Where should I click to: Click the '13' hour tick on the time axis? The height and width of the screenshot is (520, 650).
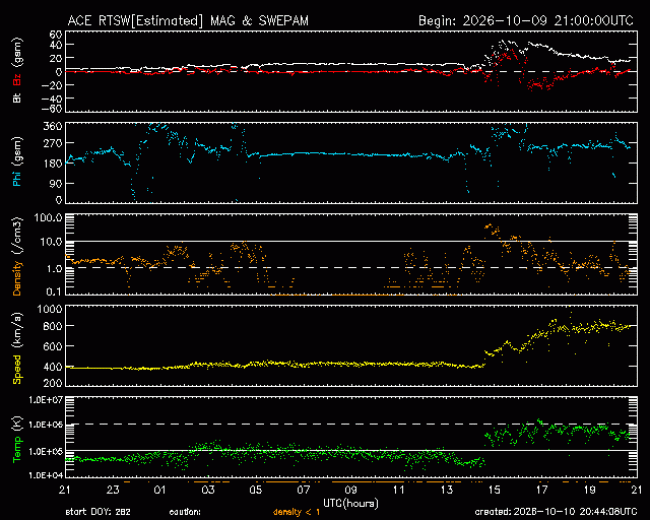(x=447, y=490)
